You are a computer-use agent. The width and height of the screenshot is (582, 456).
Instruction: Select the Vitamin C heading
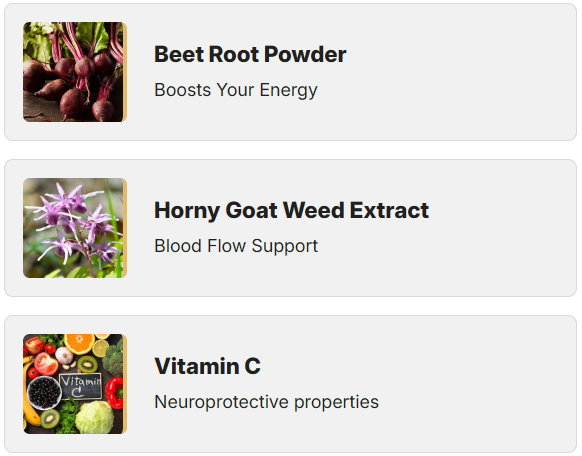point(207,366)
